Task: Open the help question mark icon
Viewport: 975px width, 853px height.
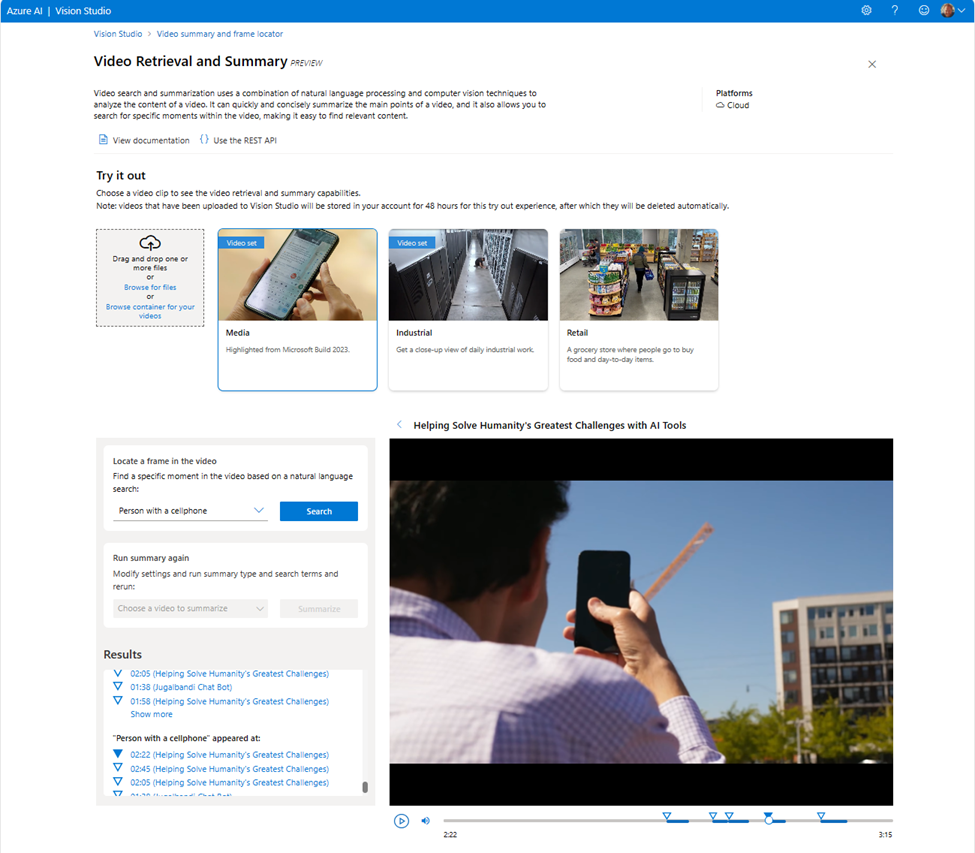Action: coord(895,11)
